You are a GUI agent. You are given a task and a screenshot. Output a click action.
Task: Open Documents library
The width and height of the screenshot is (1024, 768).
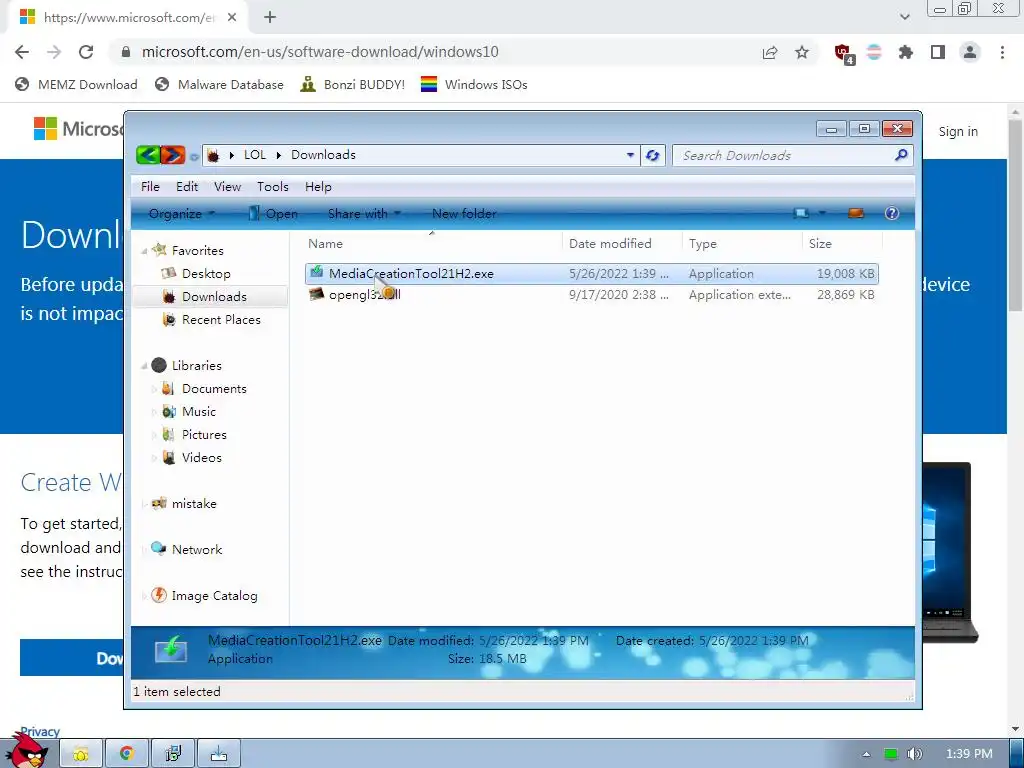(214, 389)
